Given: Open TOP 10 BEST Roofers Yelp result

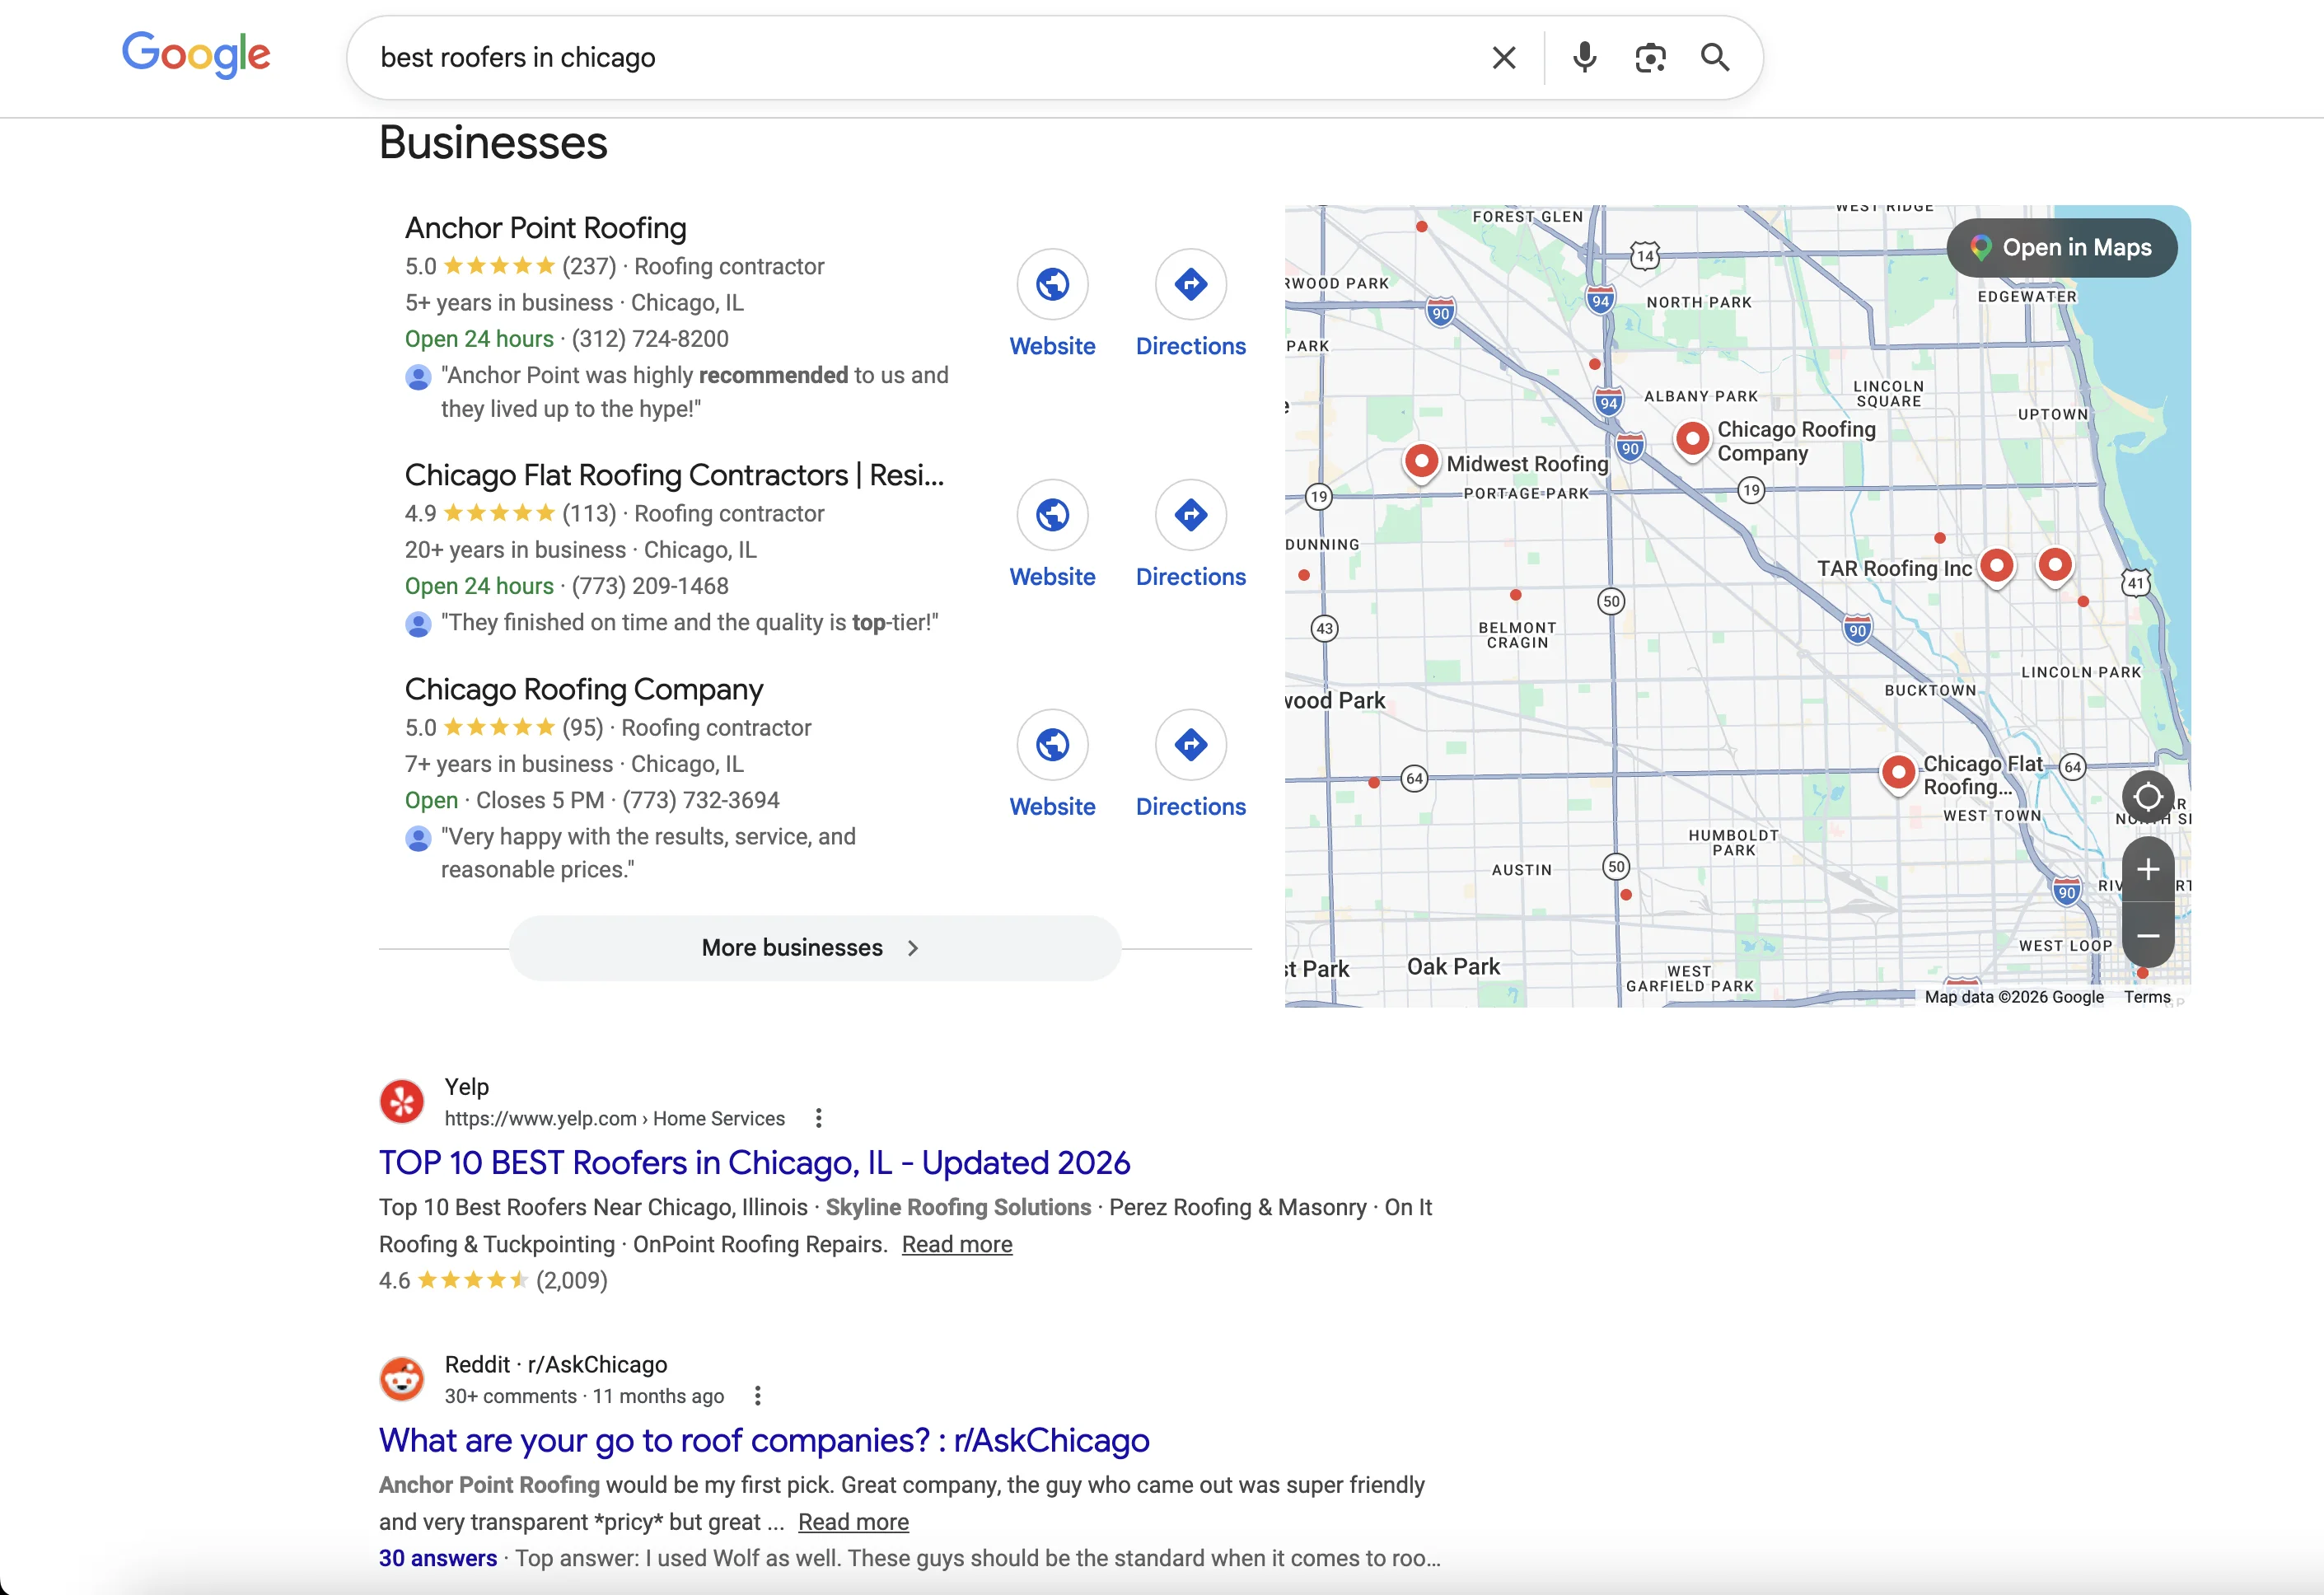Looking at the screenshot, I should click(x=754, y=1163).
